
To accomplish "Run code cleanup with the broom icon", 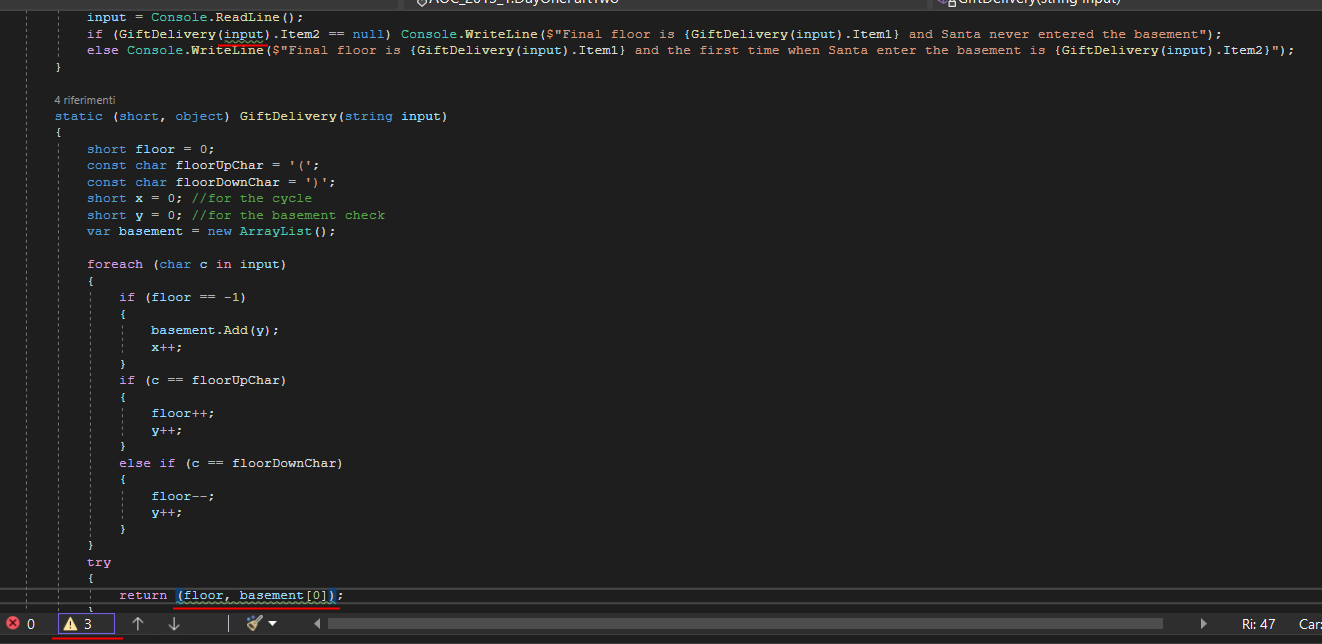I will [x=254, y=623].
